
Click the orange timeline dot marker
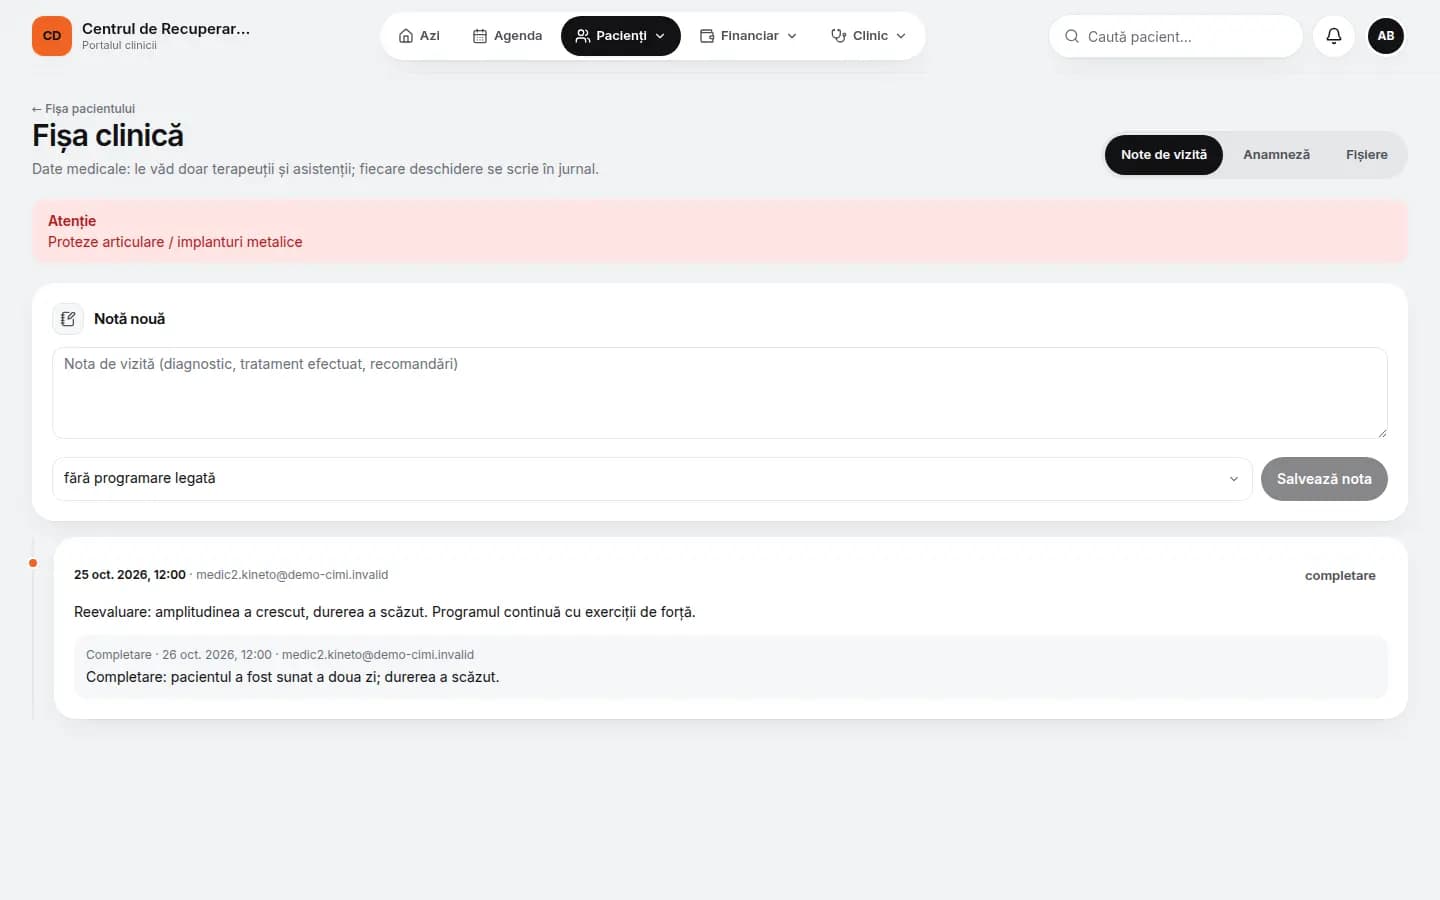[33, 563]
